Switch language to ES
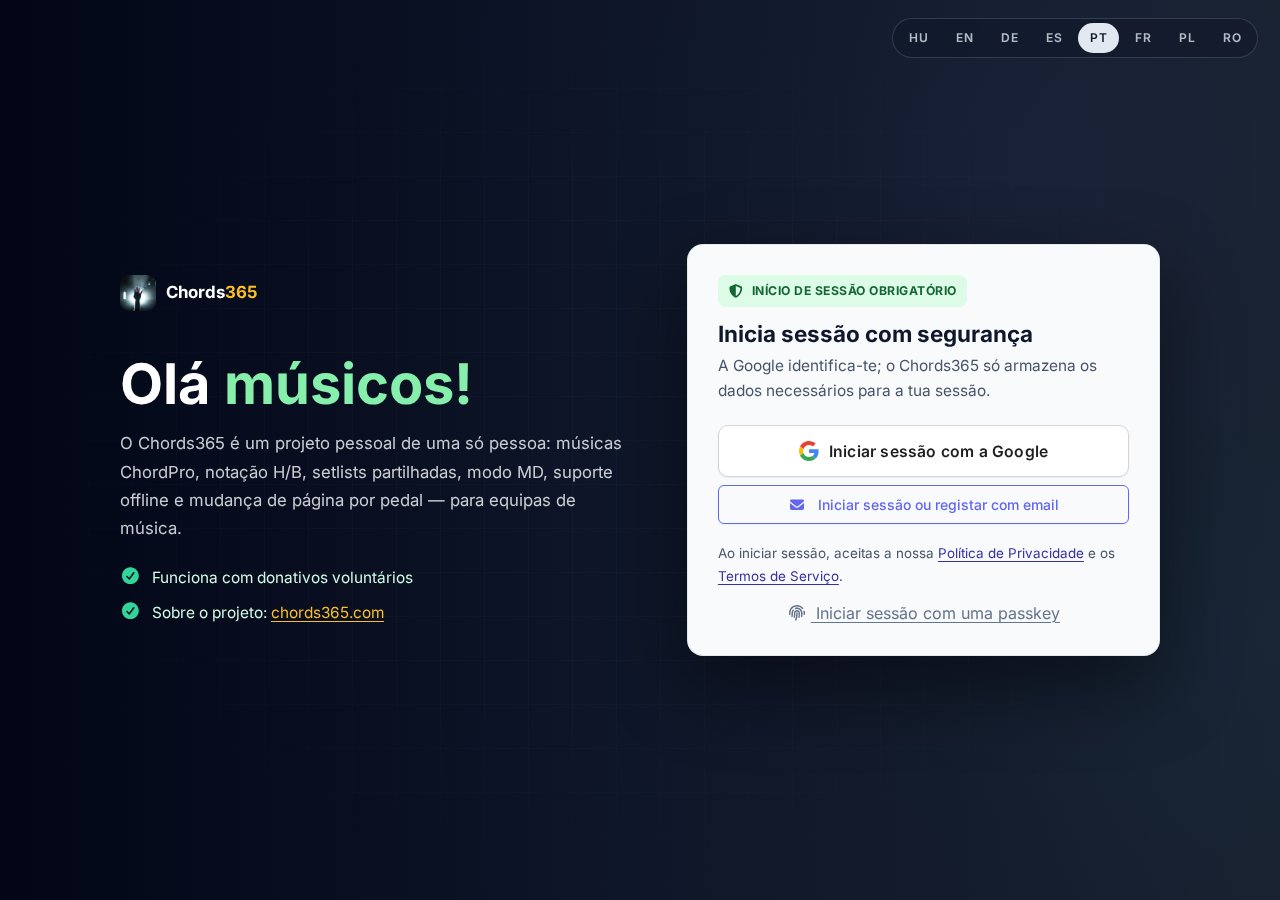1280x900 pixels. [x=1054, y=38]
